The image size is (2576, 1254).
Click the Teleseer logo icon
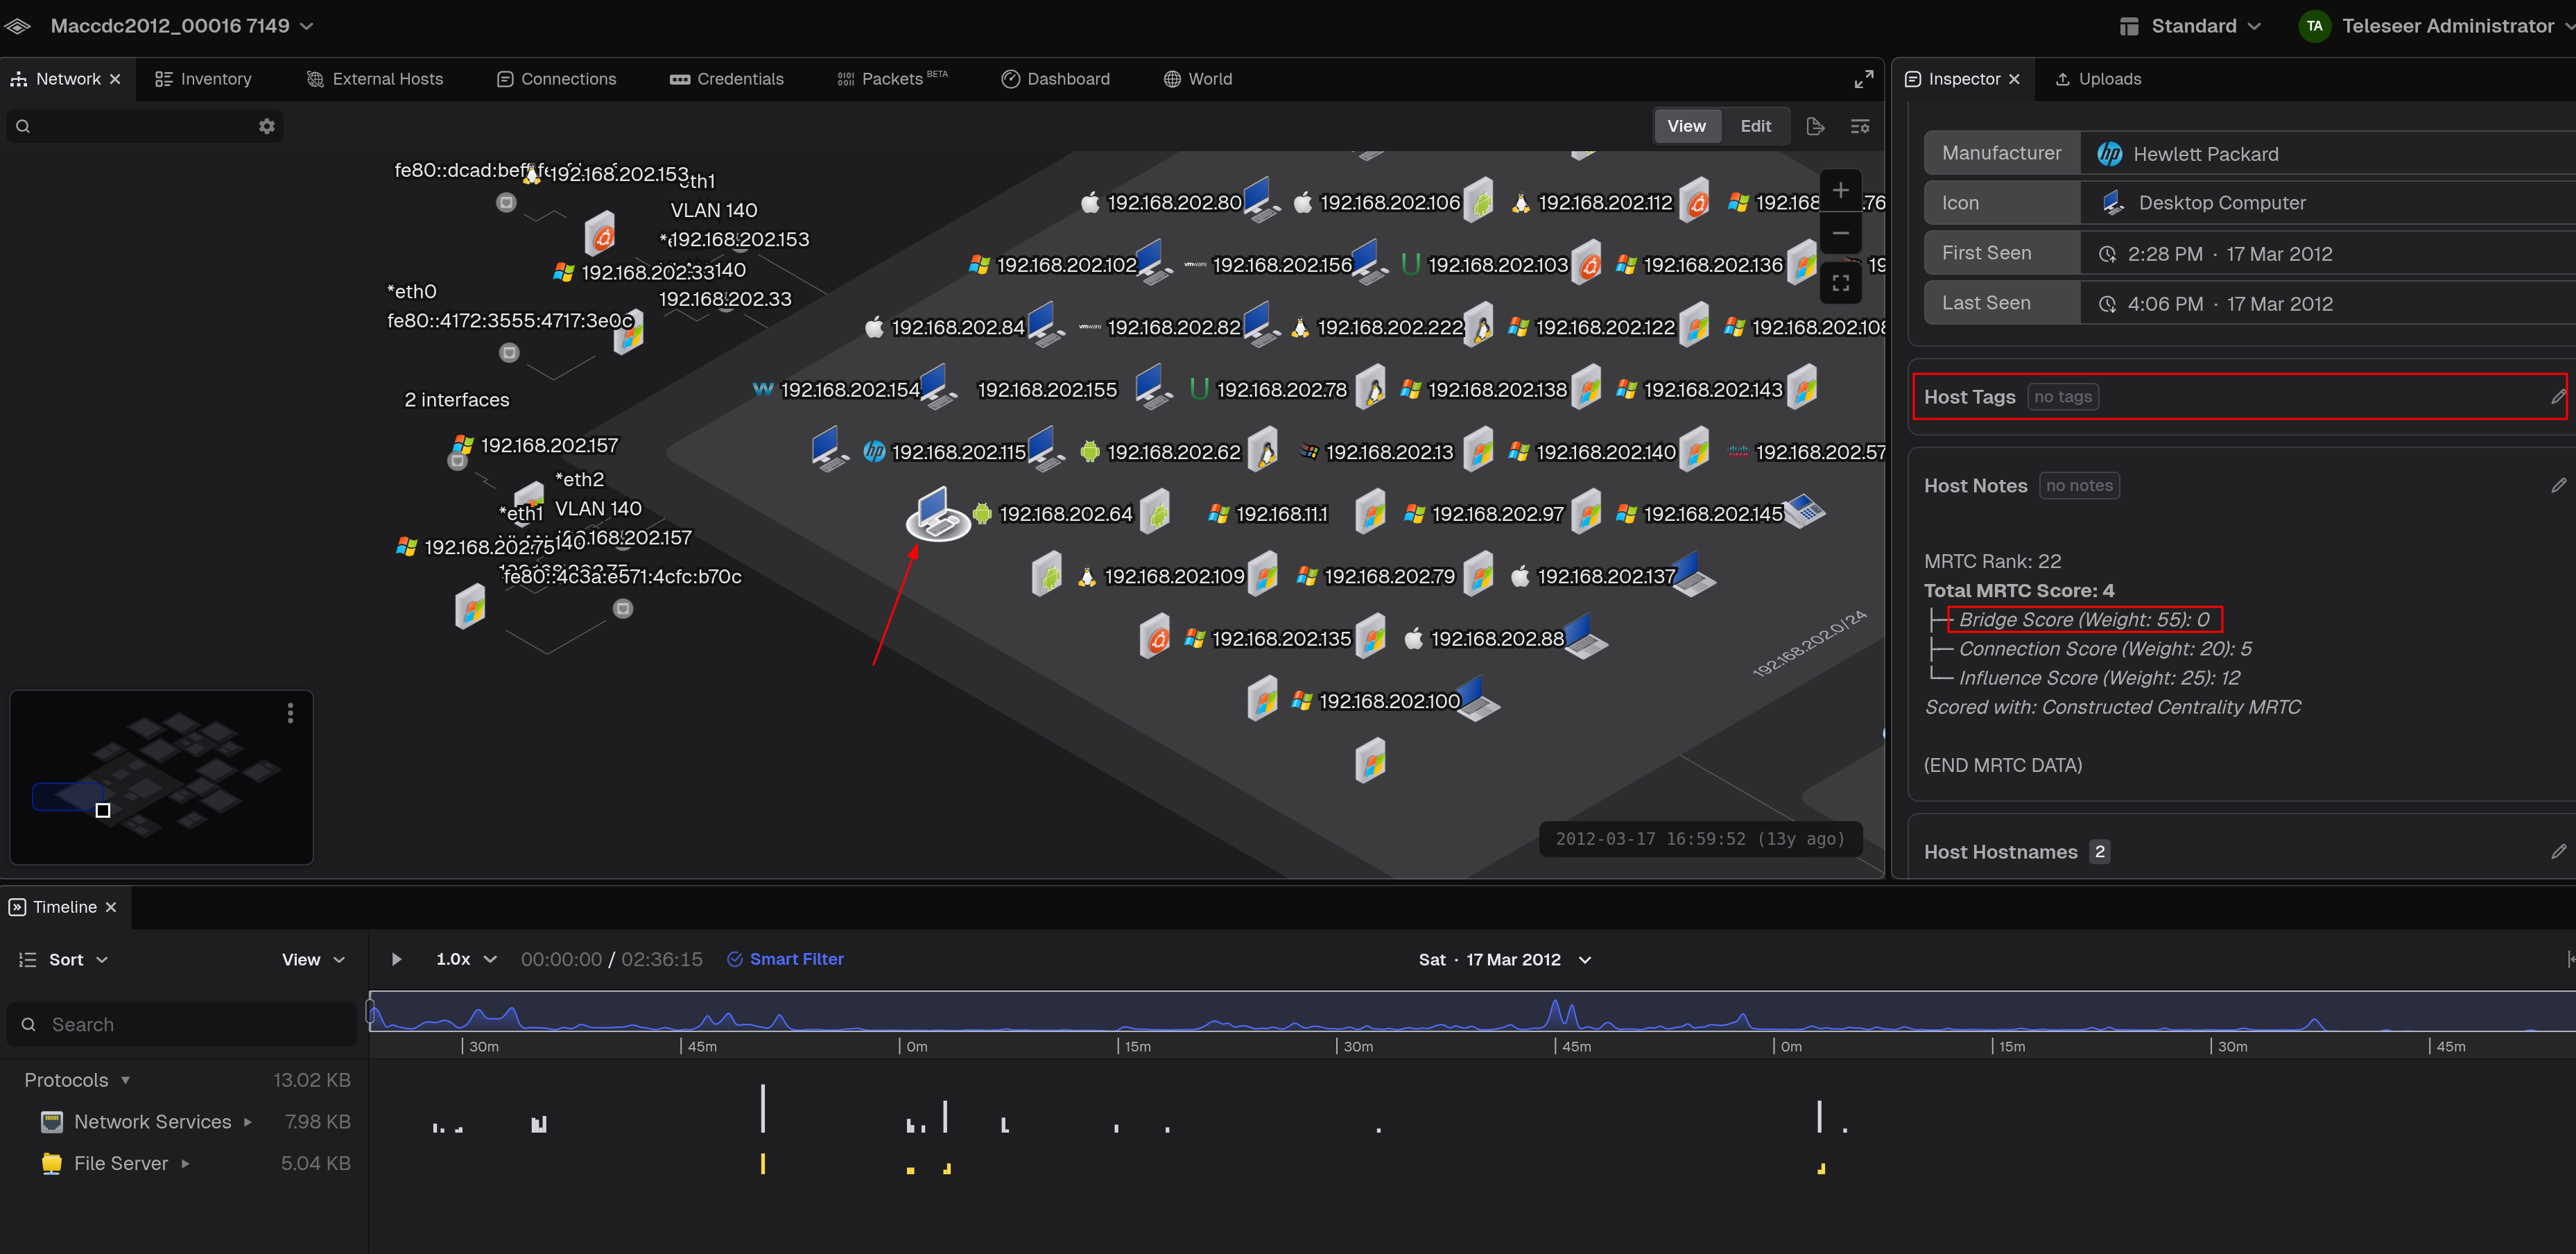point(18,26)
